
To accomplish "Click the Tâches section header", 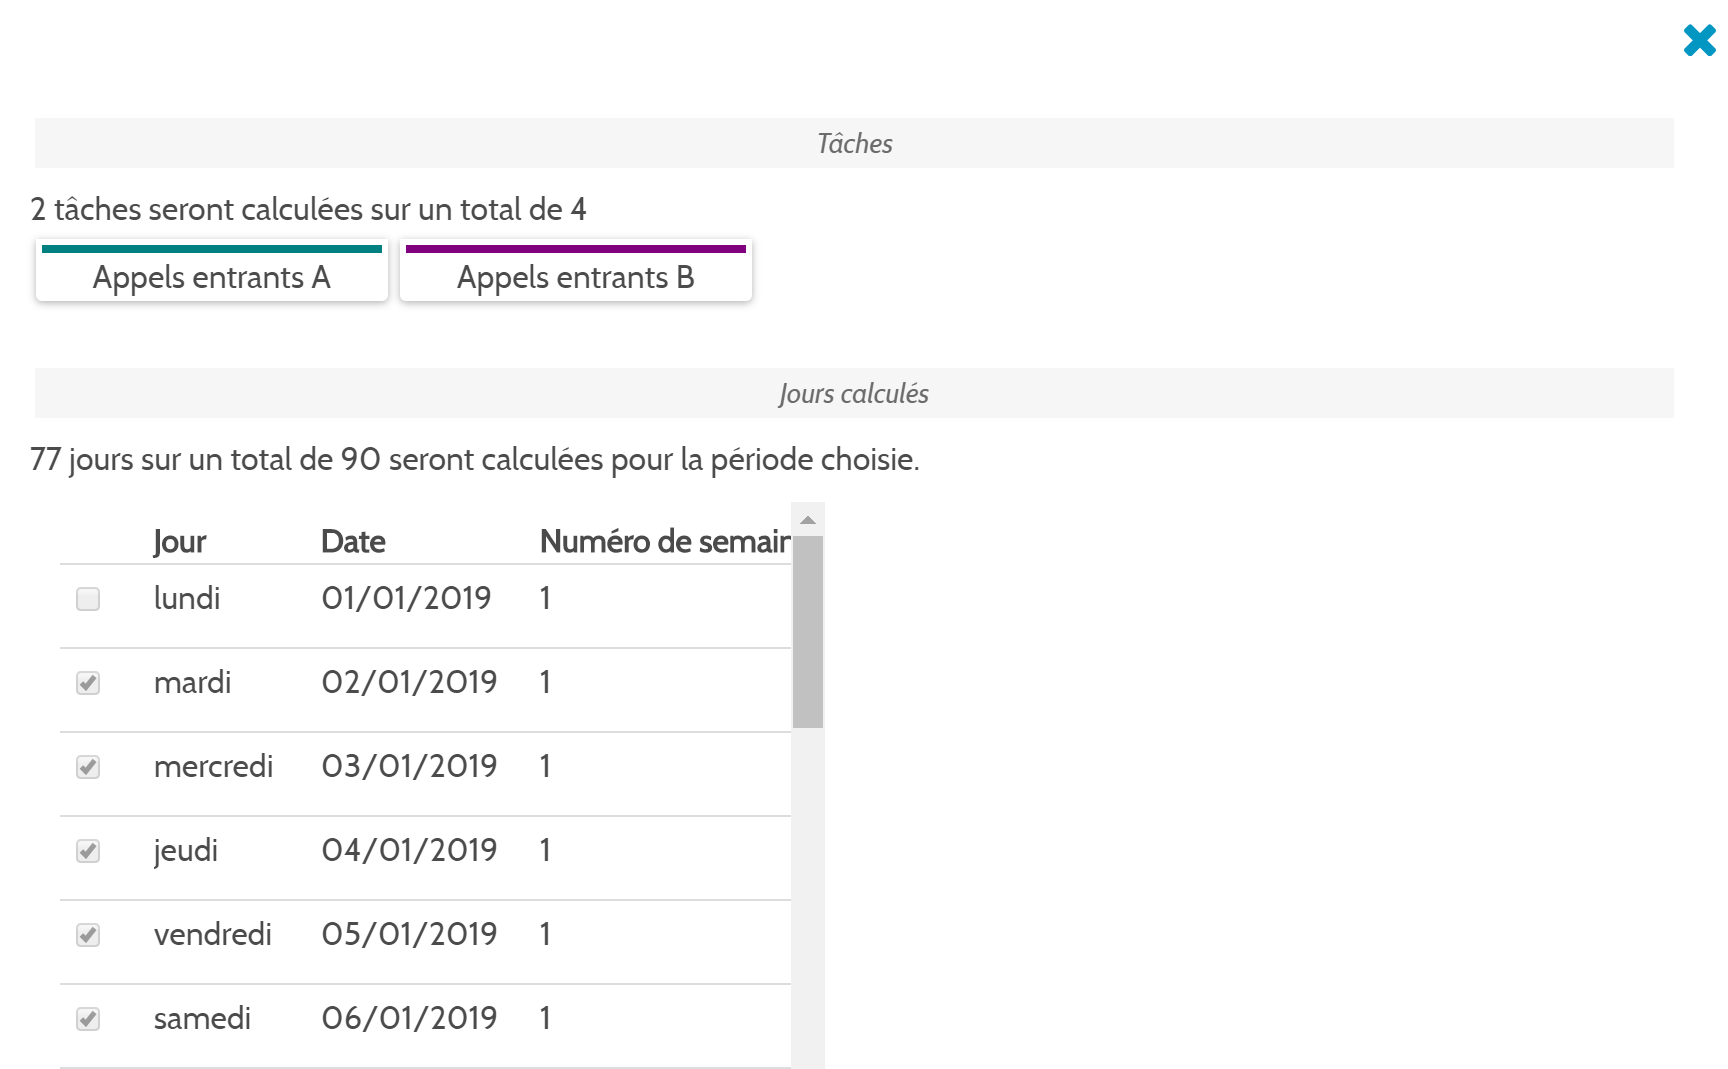I will [x=854, y=143].
